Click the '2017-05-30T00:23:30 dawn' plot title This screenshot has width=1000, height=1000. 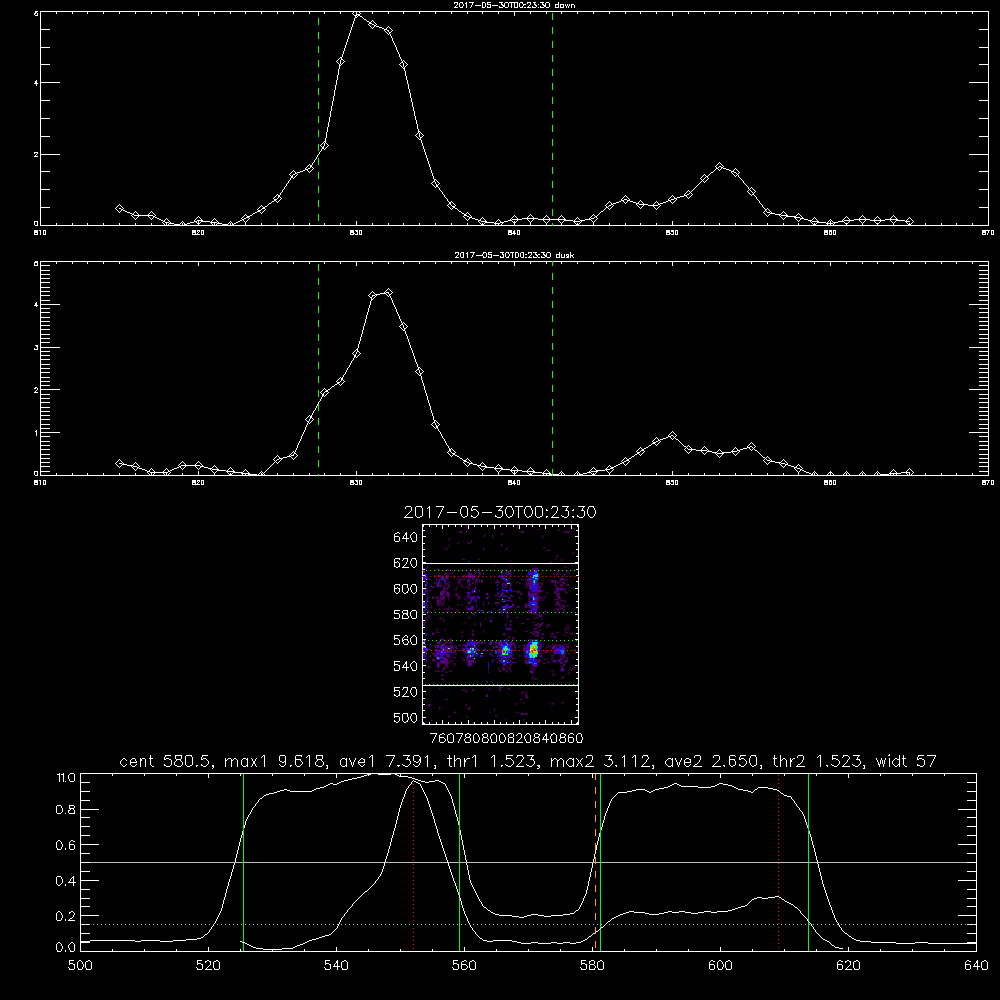[515, 5]
